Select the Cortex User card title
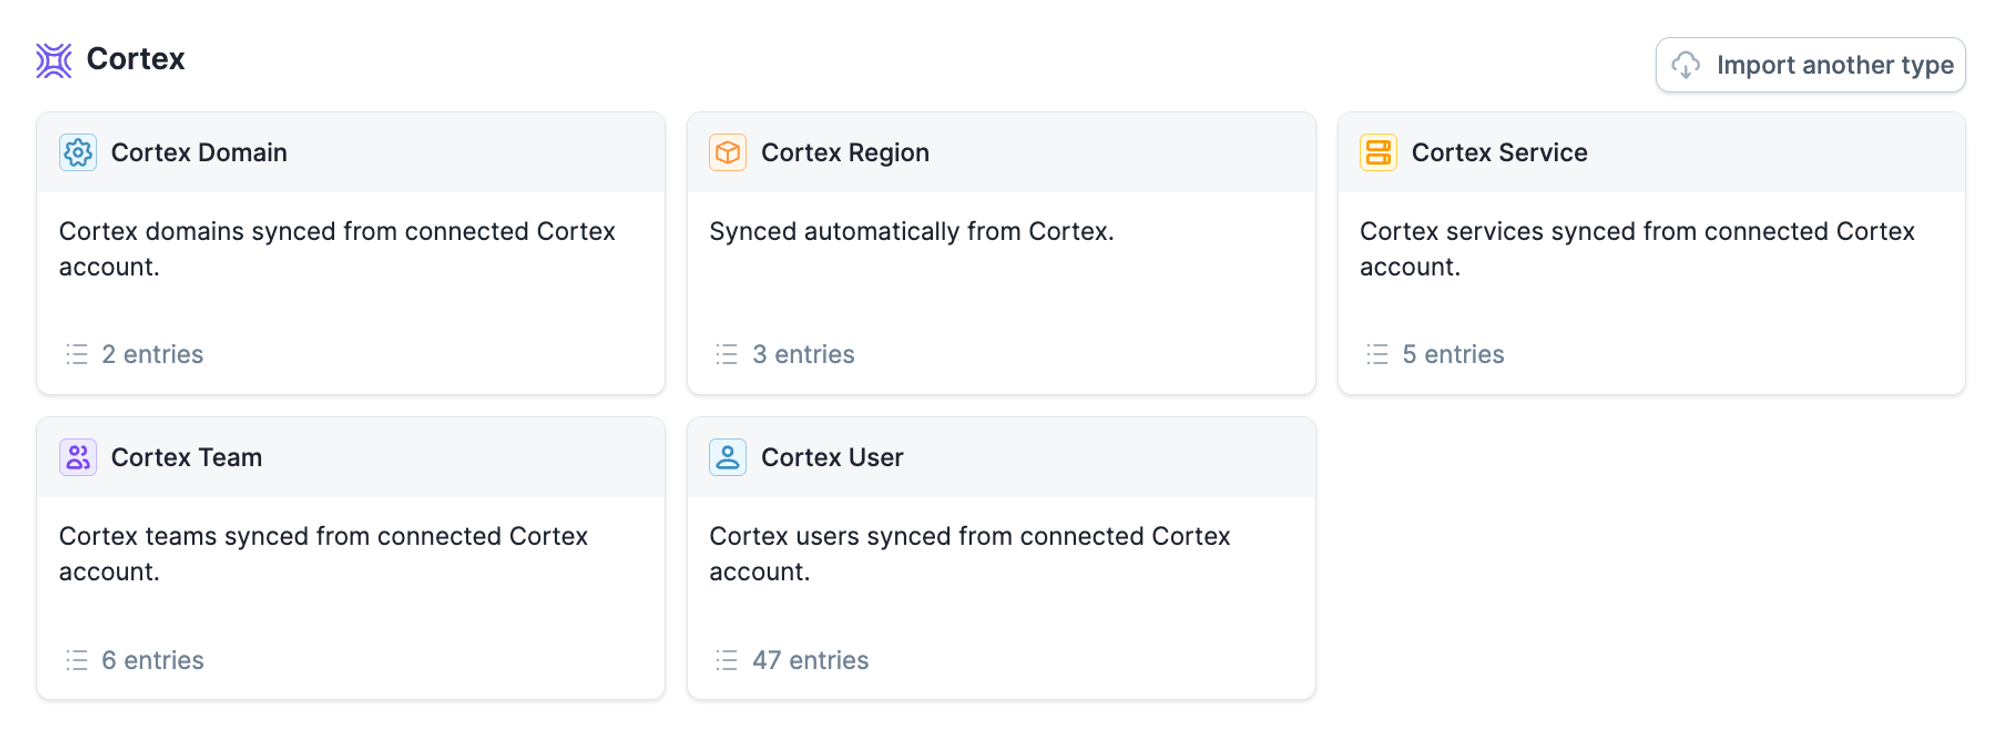2000x736 pixels. [832, 458]
